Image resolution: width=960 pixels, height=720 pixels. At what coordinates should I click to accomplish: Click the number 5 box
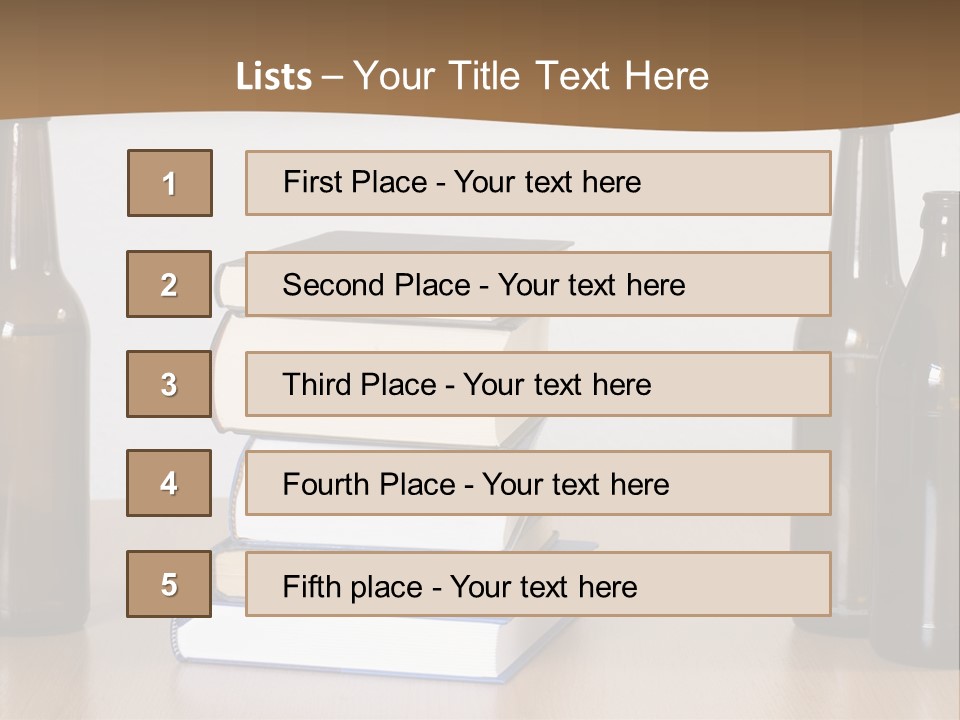point(169,584)
